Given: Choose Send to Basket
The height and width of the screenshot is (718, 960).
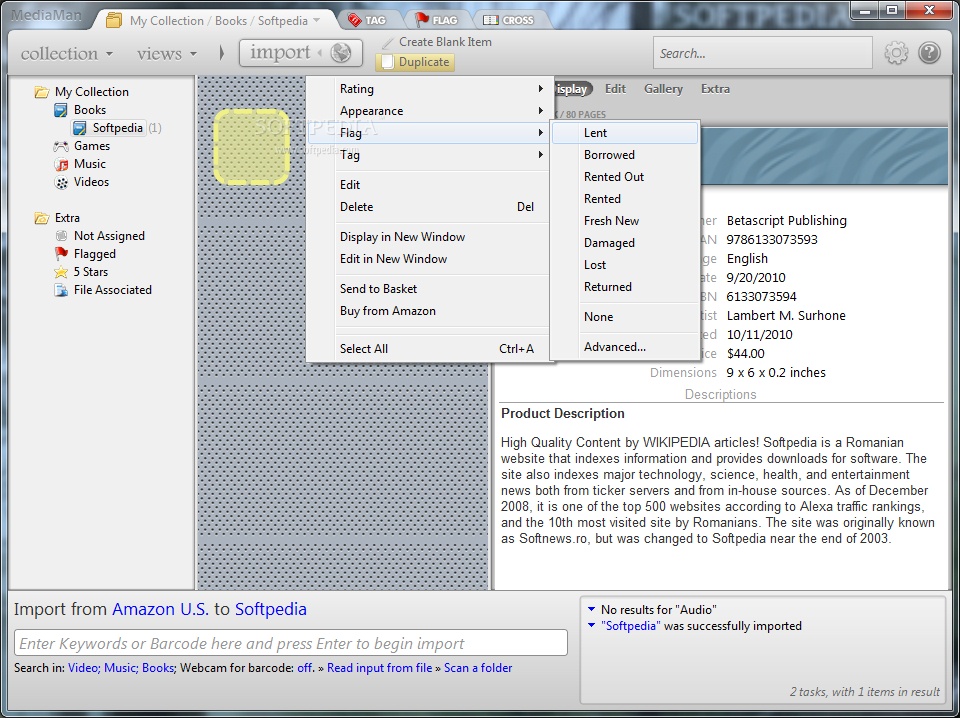Looking at the screenshot, I should pyautogui.click(x=430, y=289).
